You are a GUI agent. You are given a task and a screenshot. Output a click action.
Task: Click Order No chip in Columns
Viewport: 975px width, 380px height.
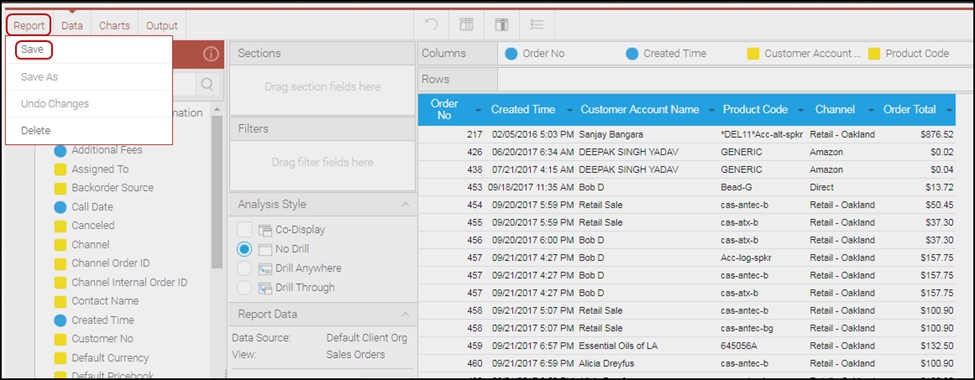[x=535, y=53]
